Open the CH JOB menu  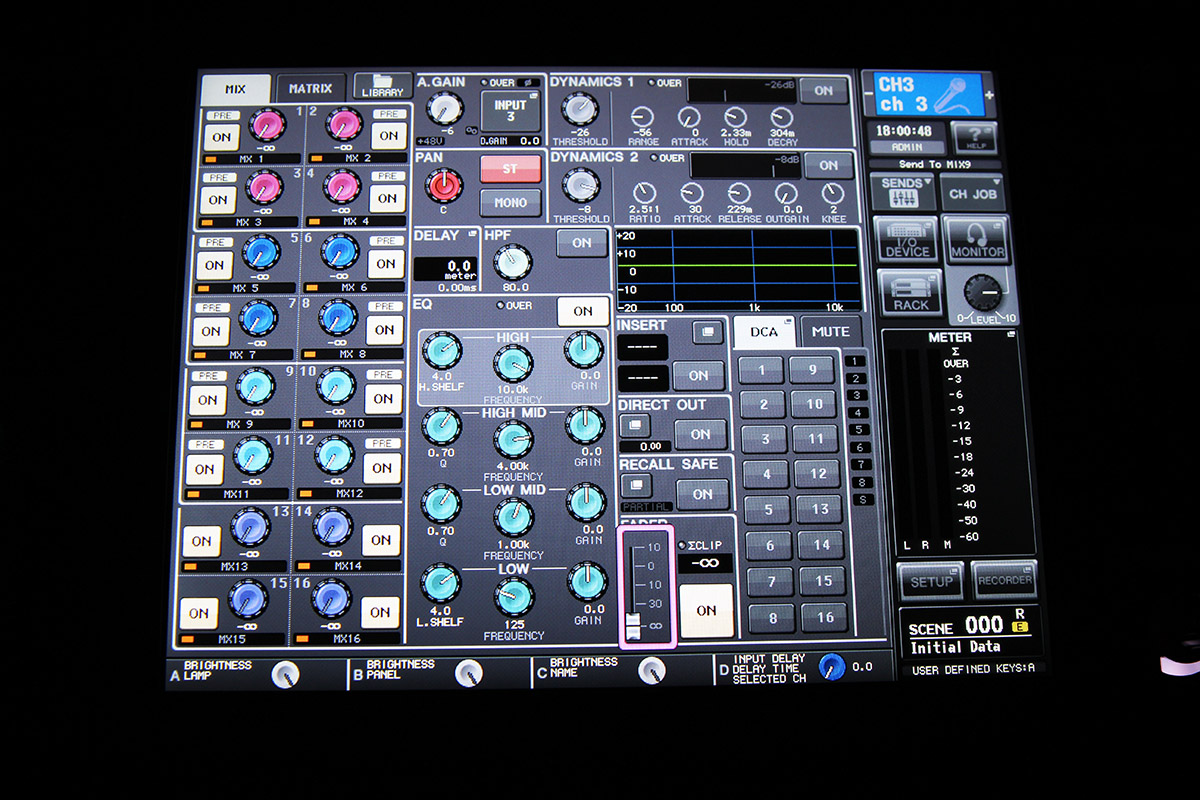[972, 194]
